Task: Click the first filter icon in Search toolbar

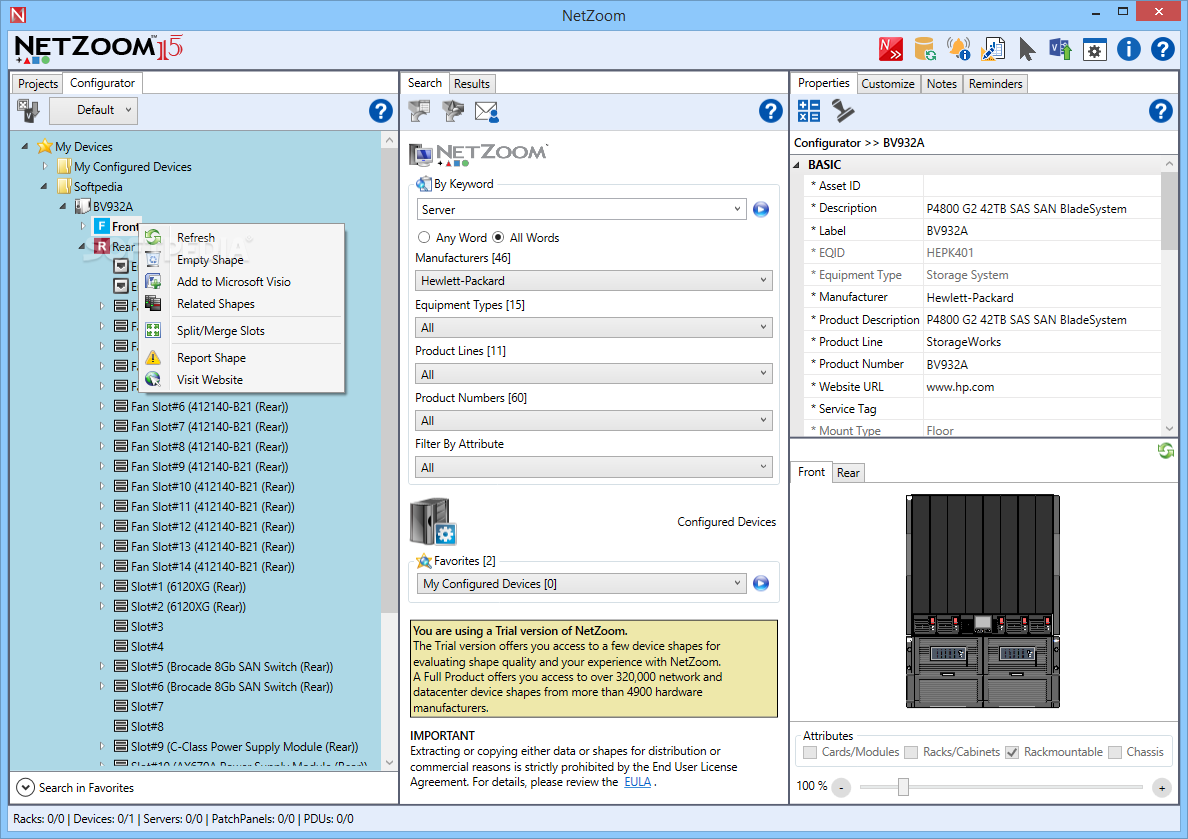Action: click(419, 111)
